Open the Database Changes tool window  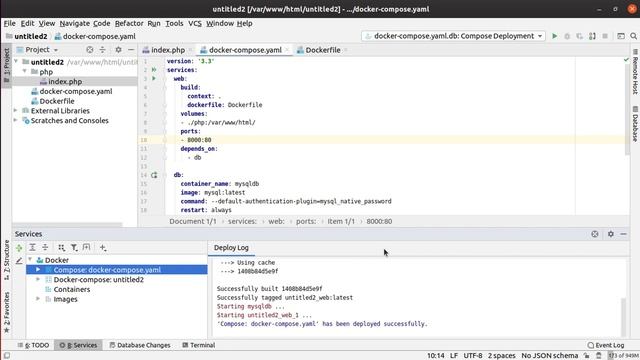point(140,345)
